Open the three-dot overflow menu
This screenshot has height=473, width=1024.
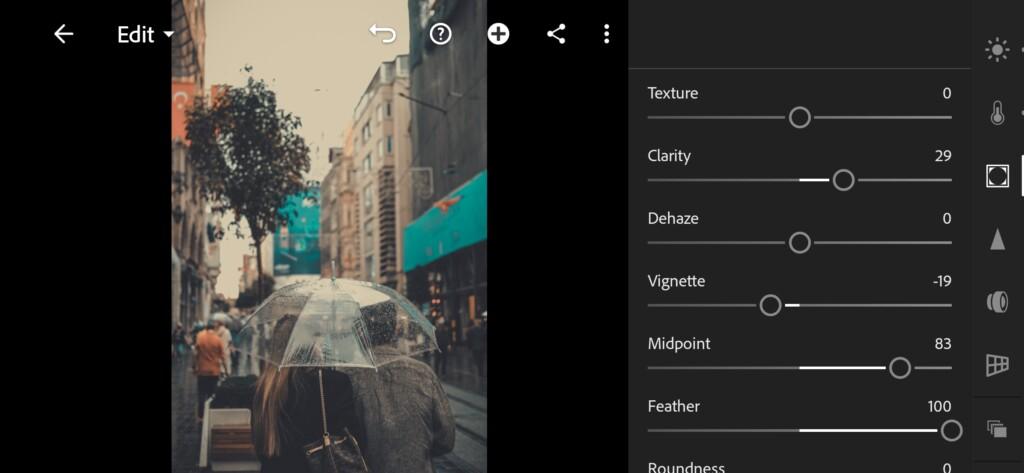click(x=607, y=34)
